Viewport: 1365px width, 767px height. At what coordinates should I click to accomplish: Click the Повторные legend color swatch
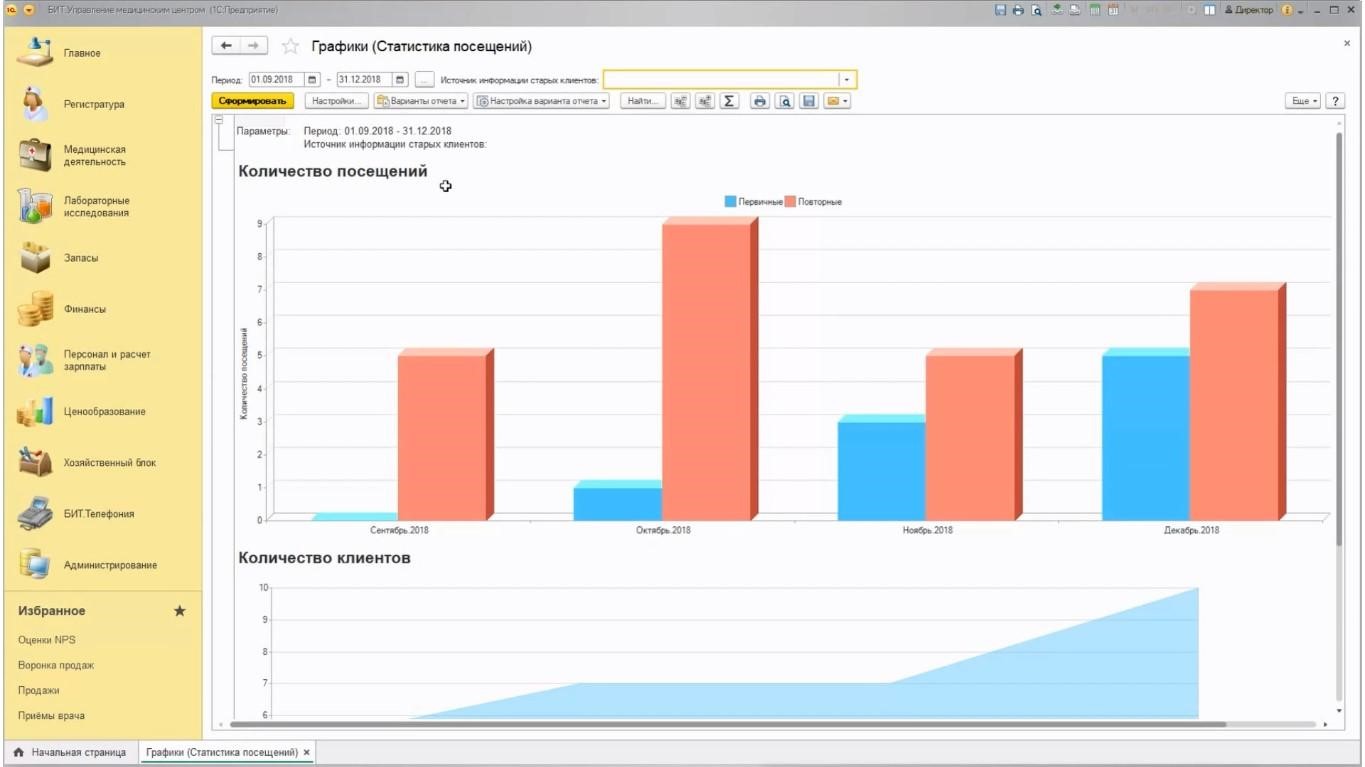point(790,202)
